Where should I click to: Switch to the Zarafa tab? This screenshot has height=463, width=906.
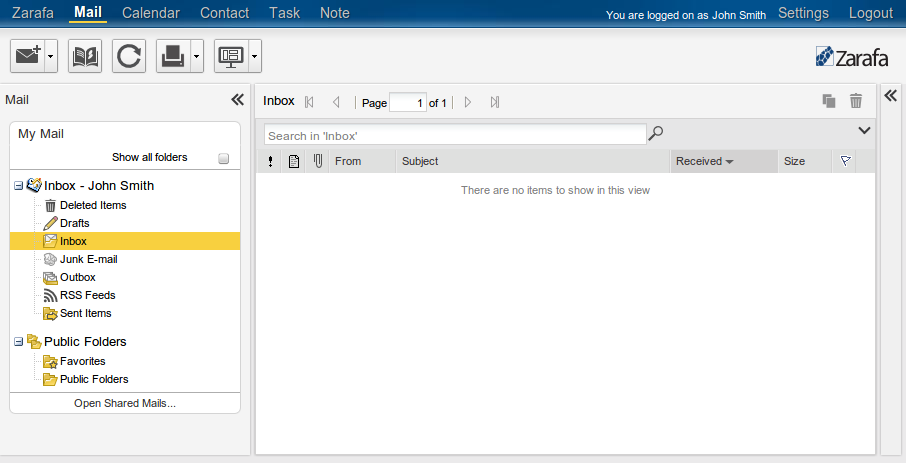click(x=33, y=13)
